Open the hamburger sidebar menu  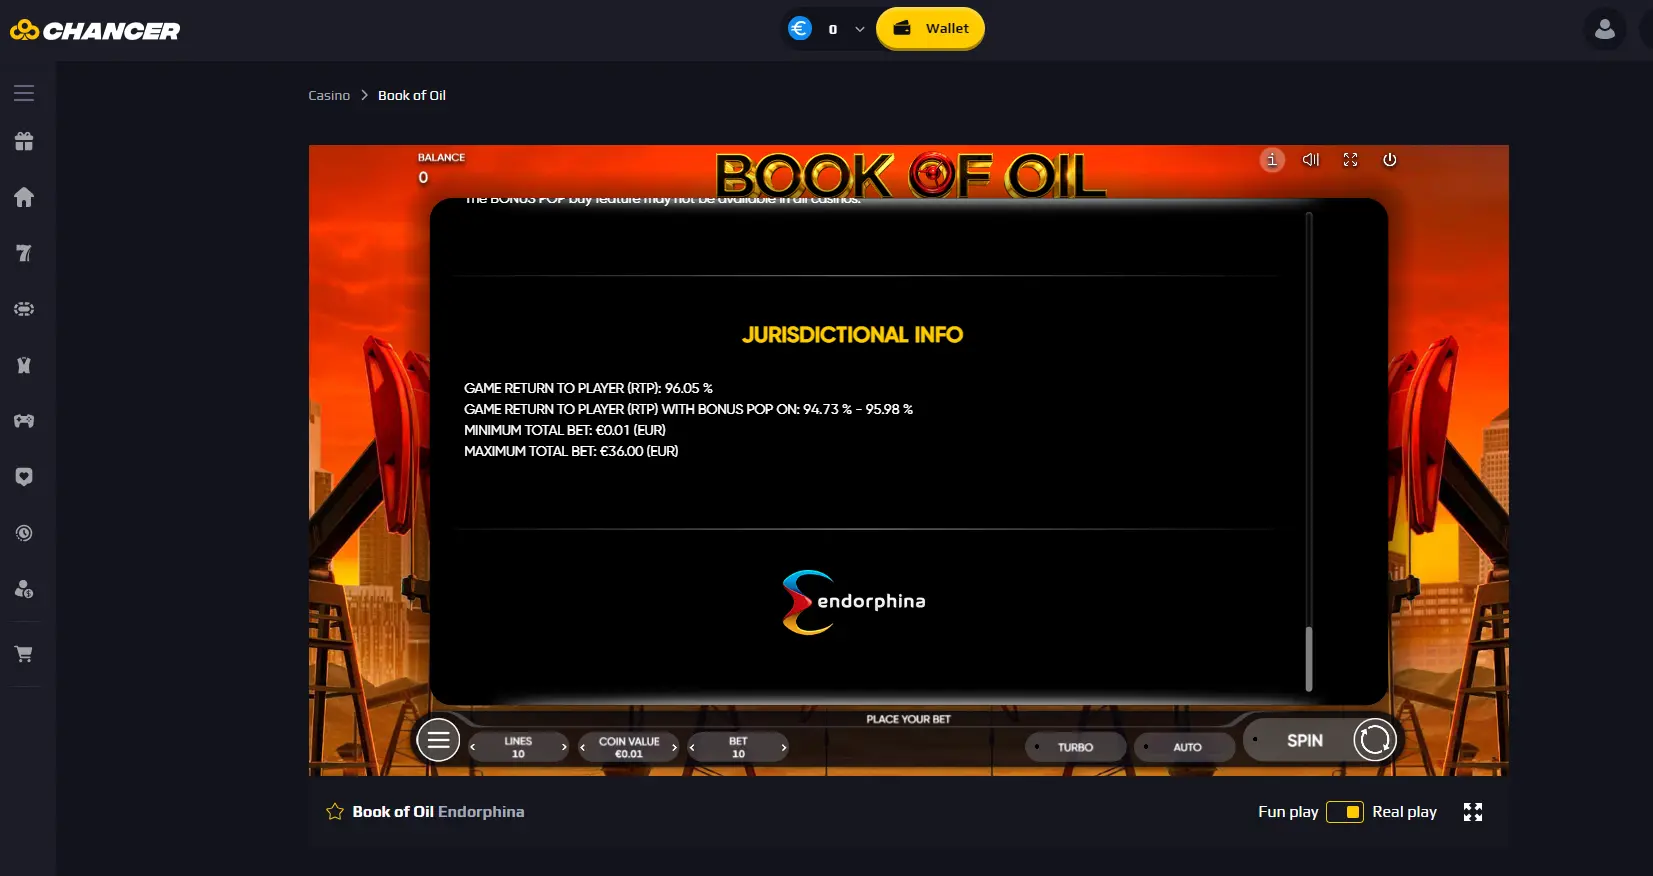pos(24,93)
